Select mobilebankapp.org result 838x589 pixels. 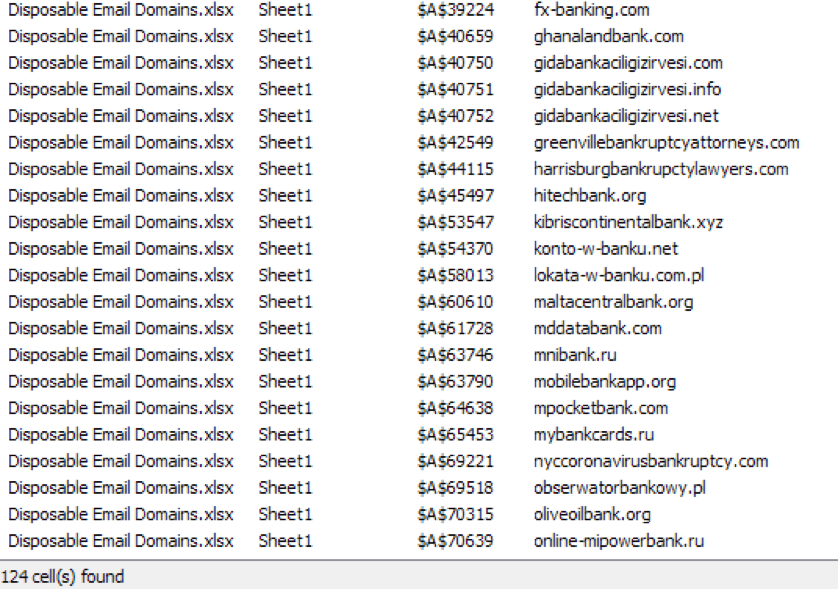tap(419, 382)
